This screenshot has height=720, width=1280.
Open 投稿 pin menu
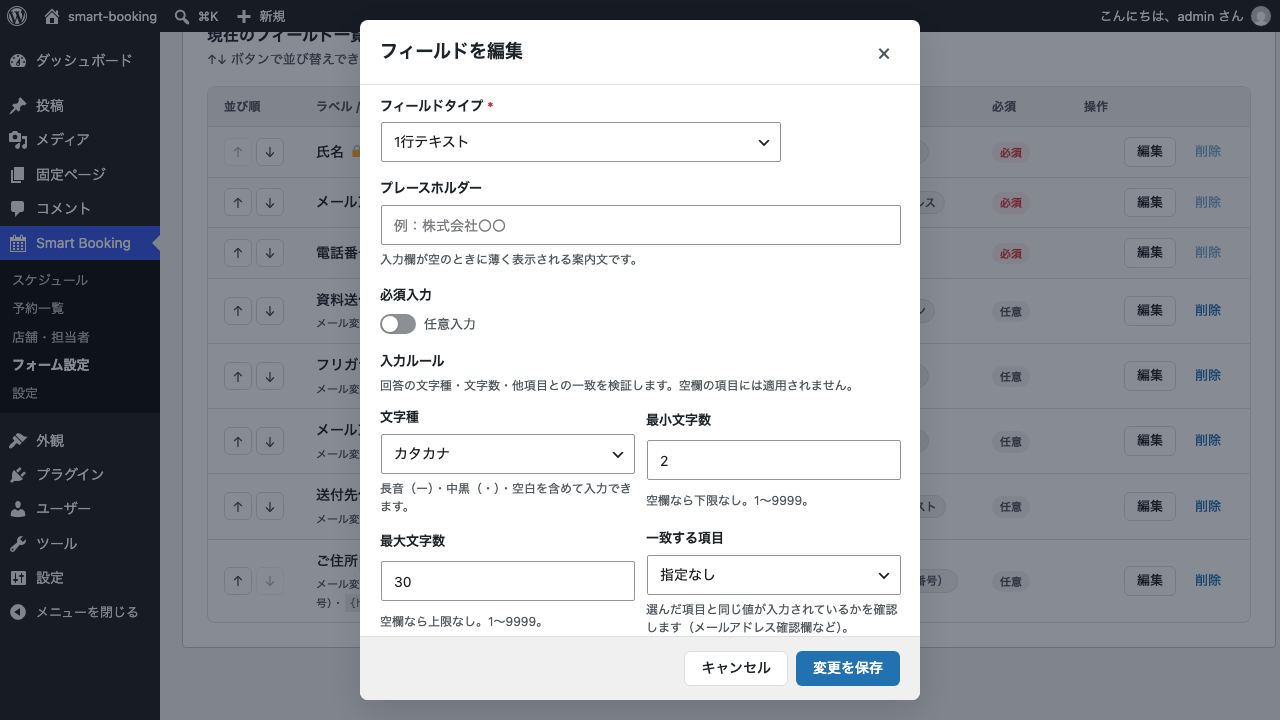[x=80, y=105]
